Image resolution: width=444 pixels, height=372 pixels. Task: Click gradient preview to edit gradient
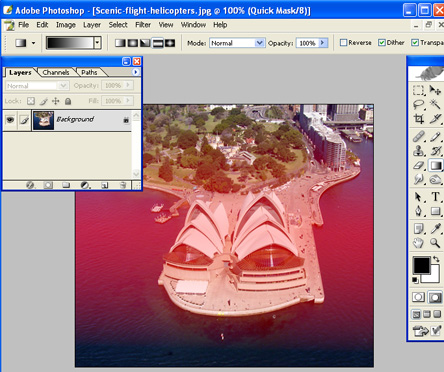coord(70,43)
